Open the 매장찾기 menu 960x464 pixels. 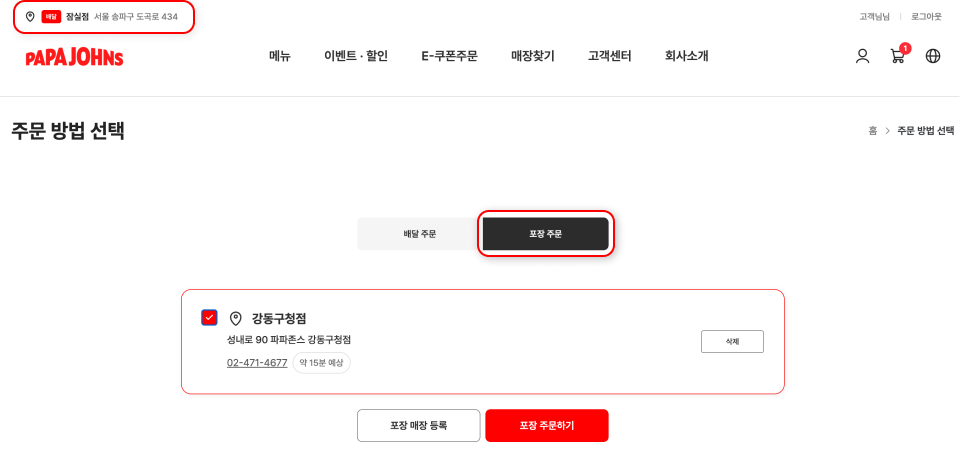533,56
